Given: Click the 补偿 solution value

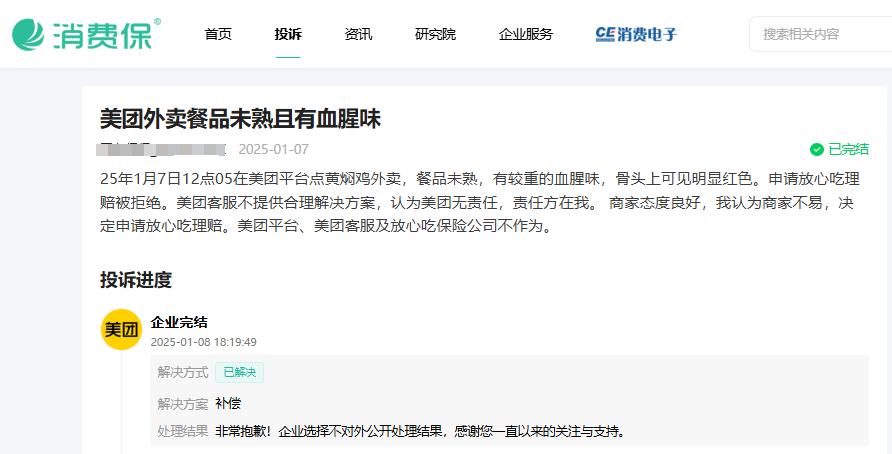Looking at the screenshot, I should (x=228, y=404).
